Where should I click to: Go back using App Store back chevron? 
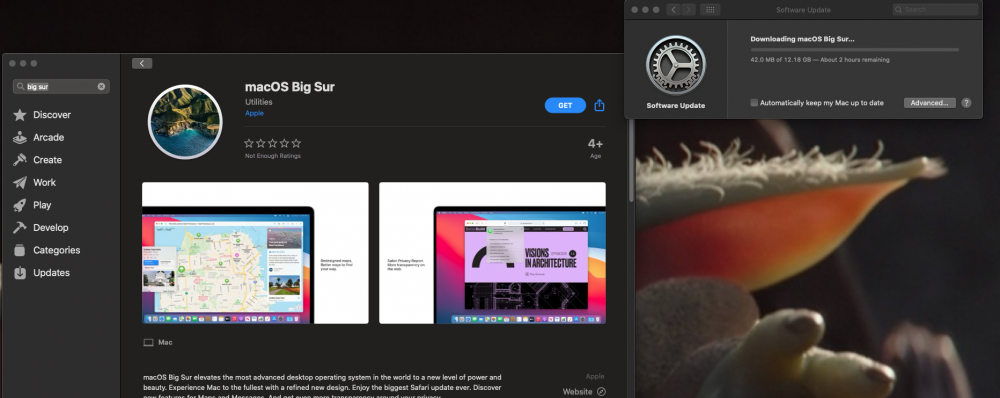(x=142, y=63)
